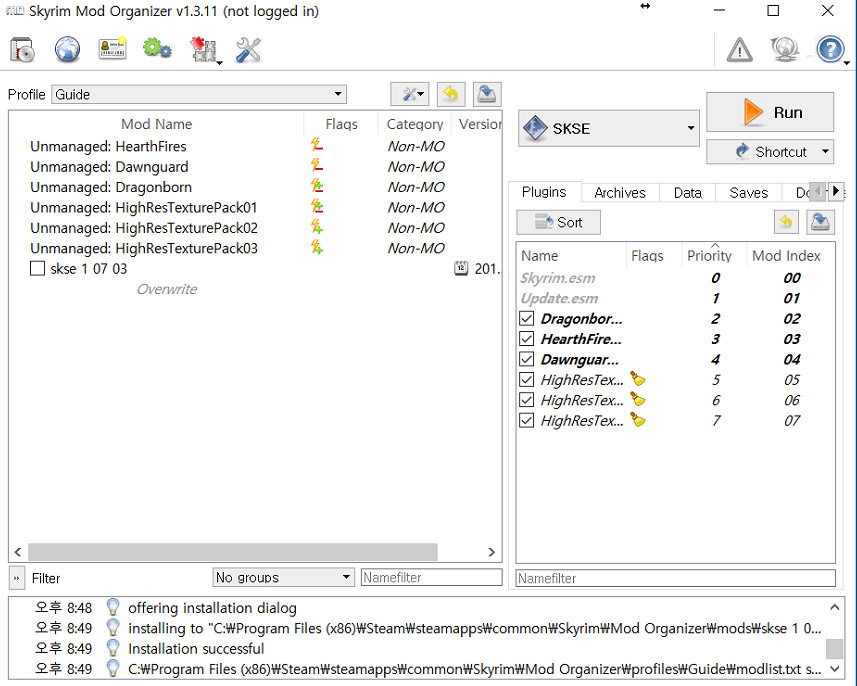Click the Install Mod from archive icon
This screenshot has height=686, width=857.
pos(22,50)
